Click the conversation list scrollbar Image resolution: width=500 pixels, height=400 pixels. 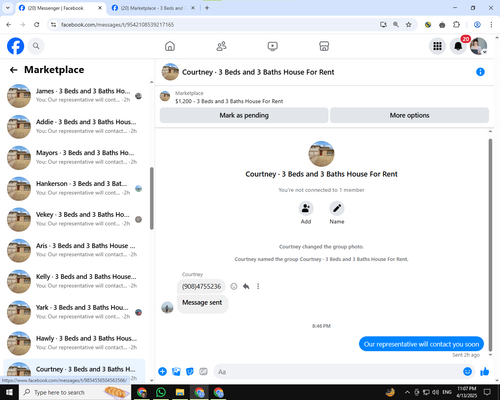(152, 198)
